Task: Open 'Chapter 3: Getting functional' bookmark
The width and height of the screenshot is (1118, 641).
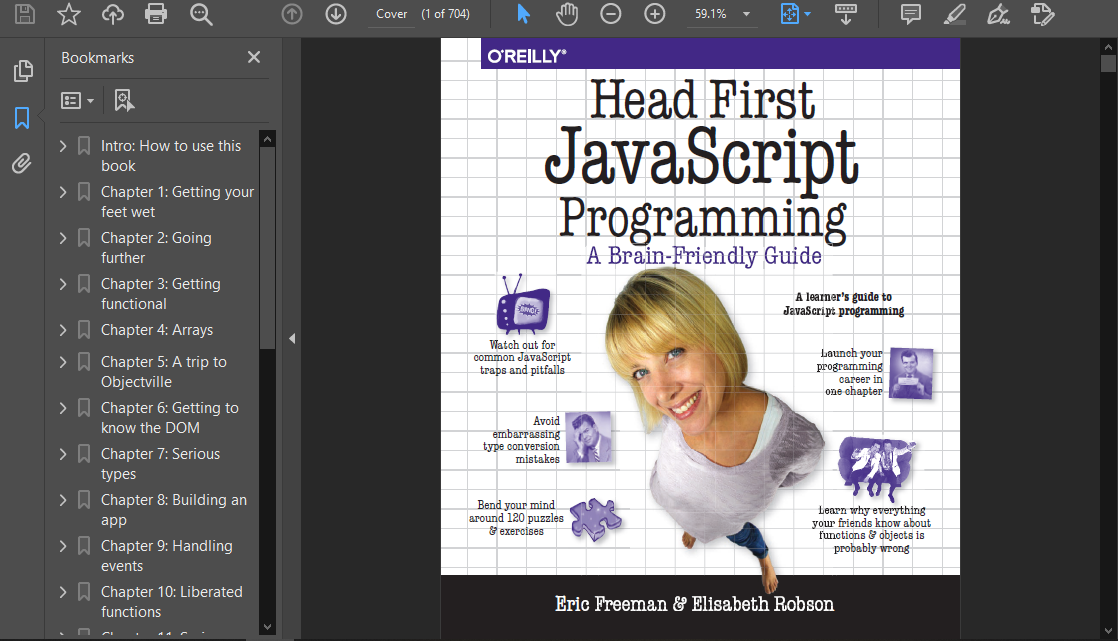Action: (160, 294)
